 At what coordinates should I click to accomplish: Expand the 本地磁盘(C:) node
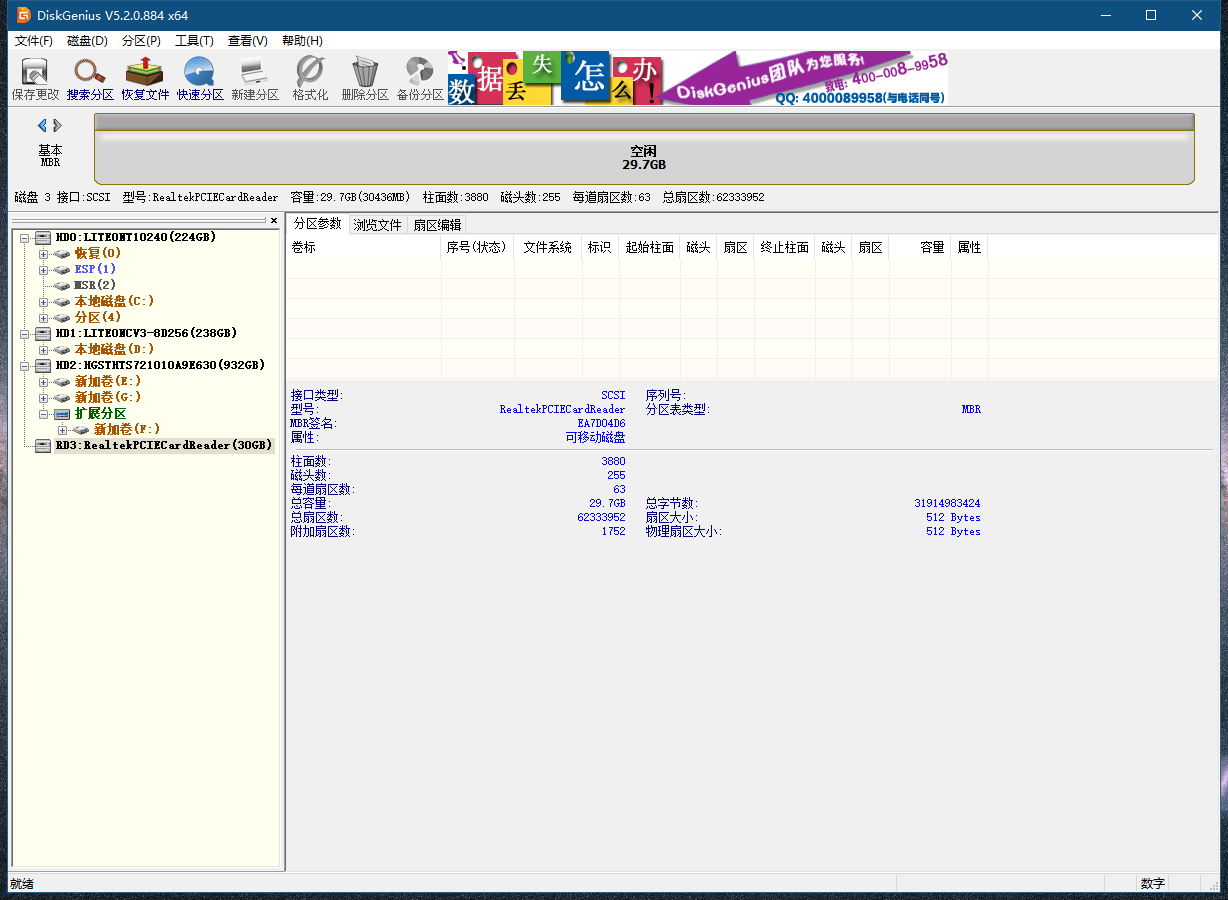43,301
